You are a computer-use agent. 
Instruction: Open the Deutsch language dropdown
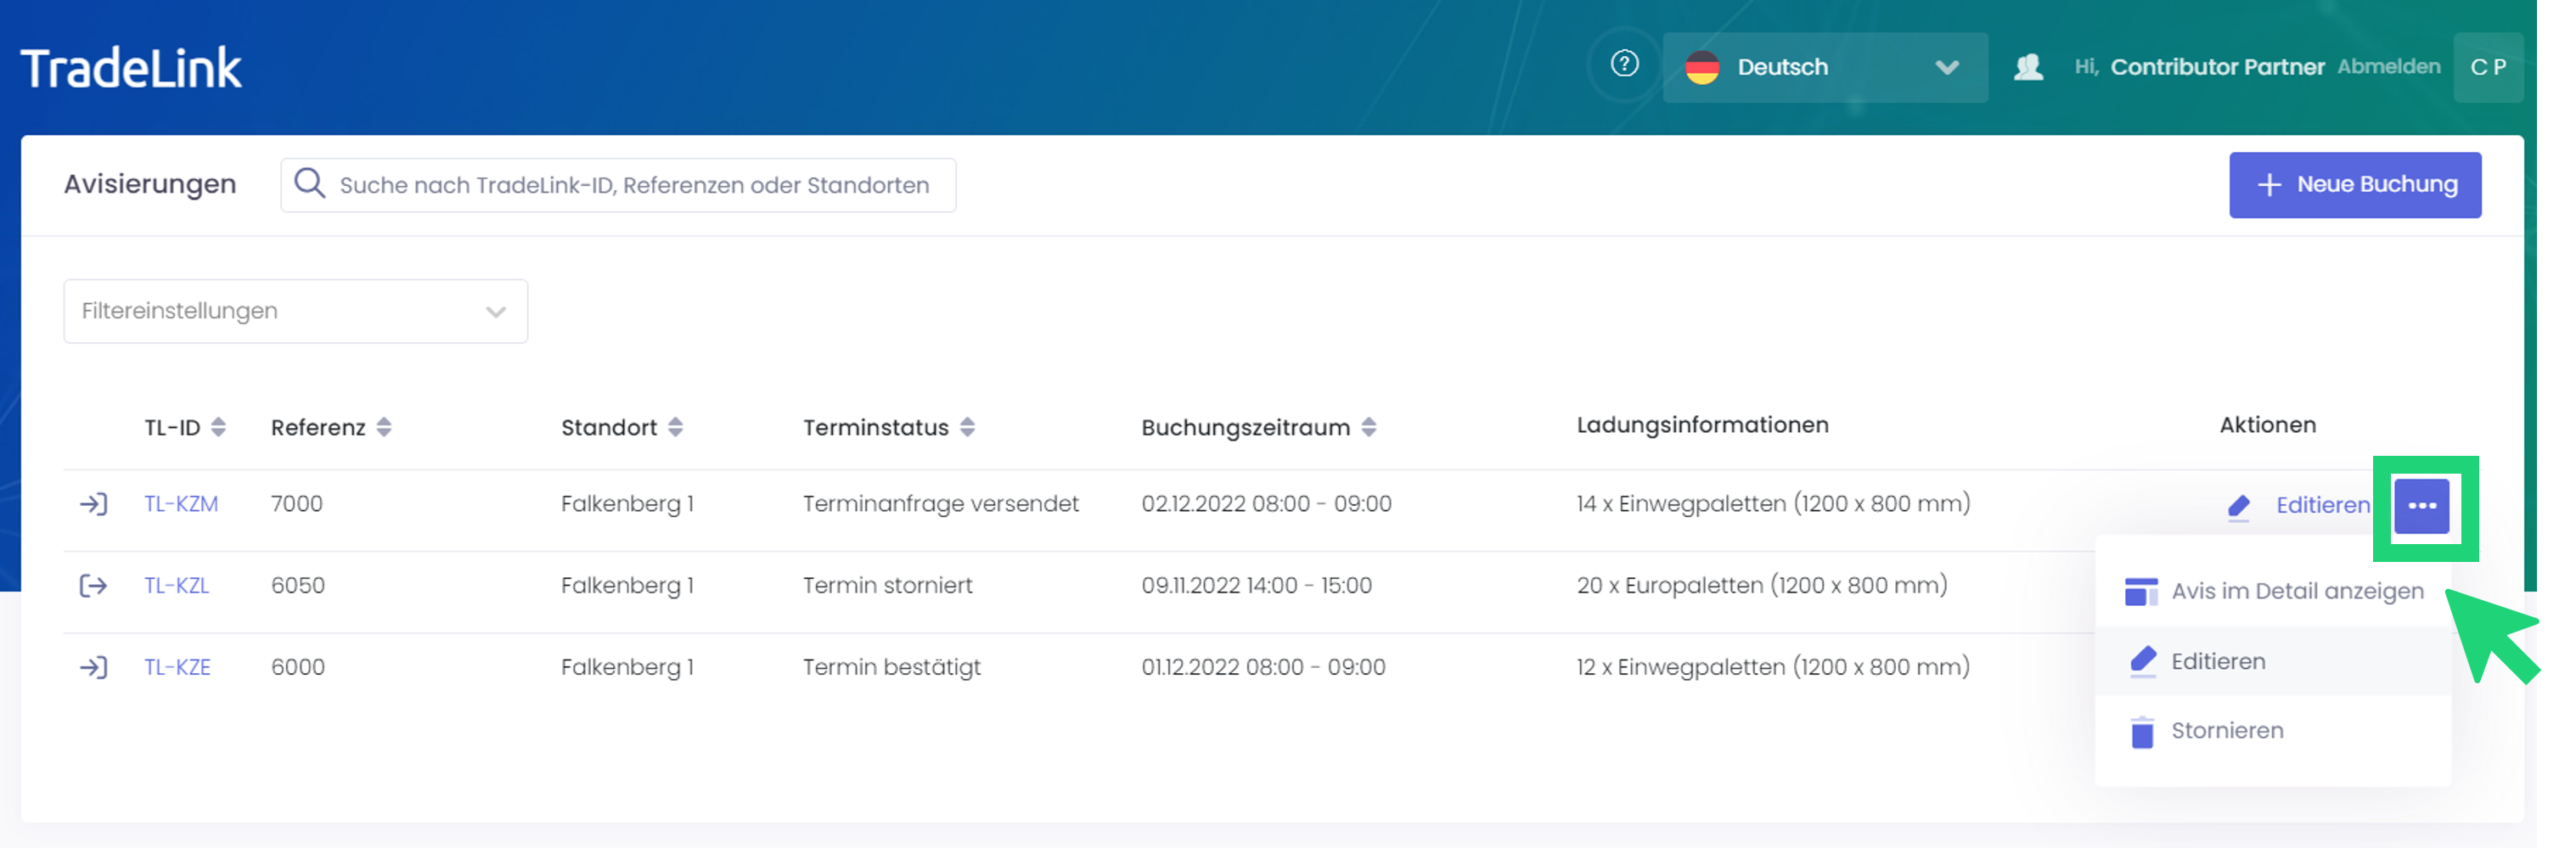pos(1824,67)
